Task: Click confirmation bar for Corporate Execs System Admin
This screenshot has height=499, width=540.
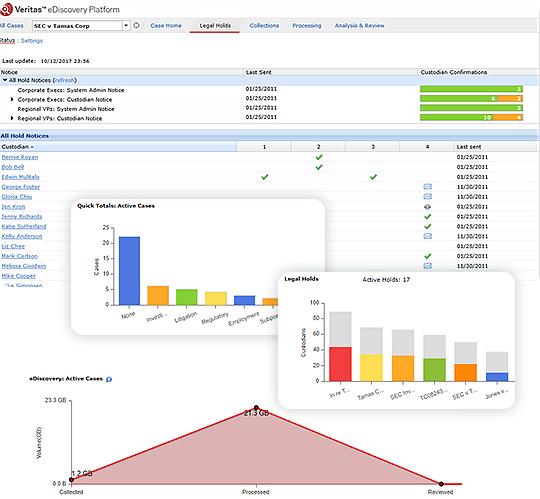Action: tap(471, 89)
